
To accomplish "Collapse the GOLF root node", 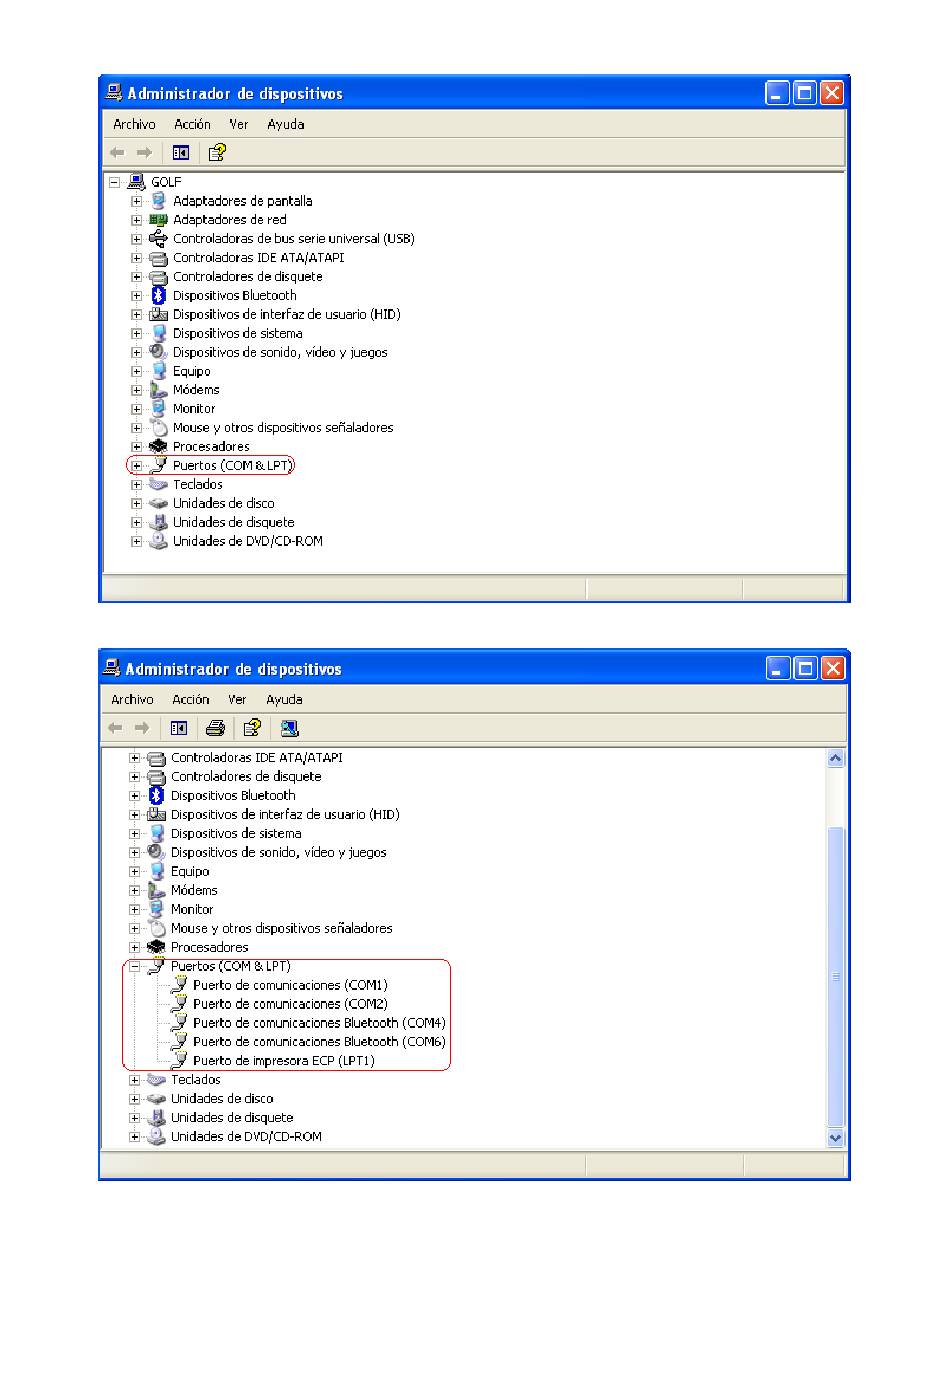I will click(115, 182).
